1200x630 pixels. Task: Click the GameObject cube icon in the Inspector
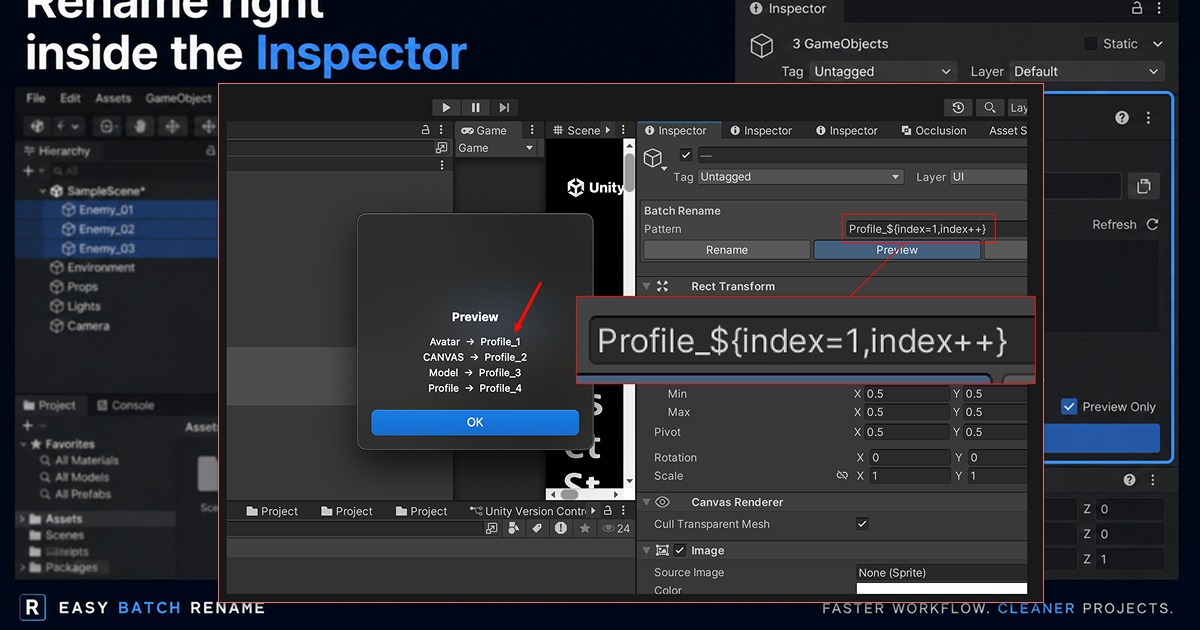coord(653,158)
